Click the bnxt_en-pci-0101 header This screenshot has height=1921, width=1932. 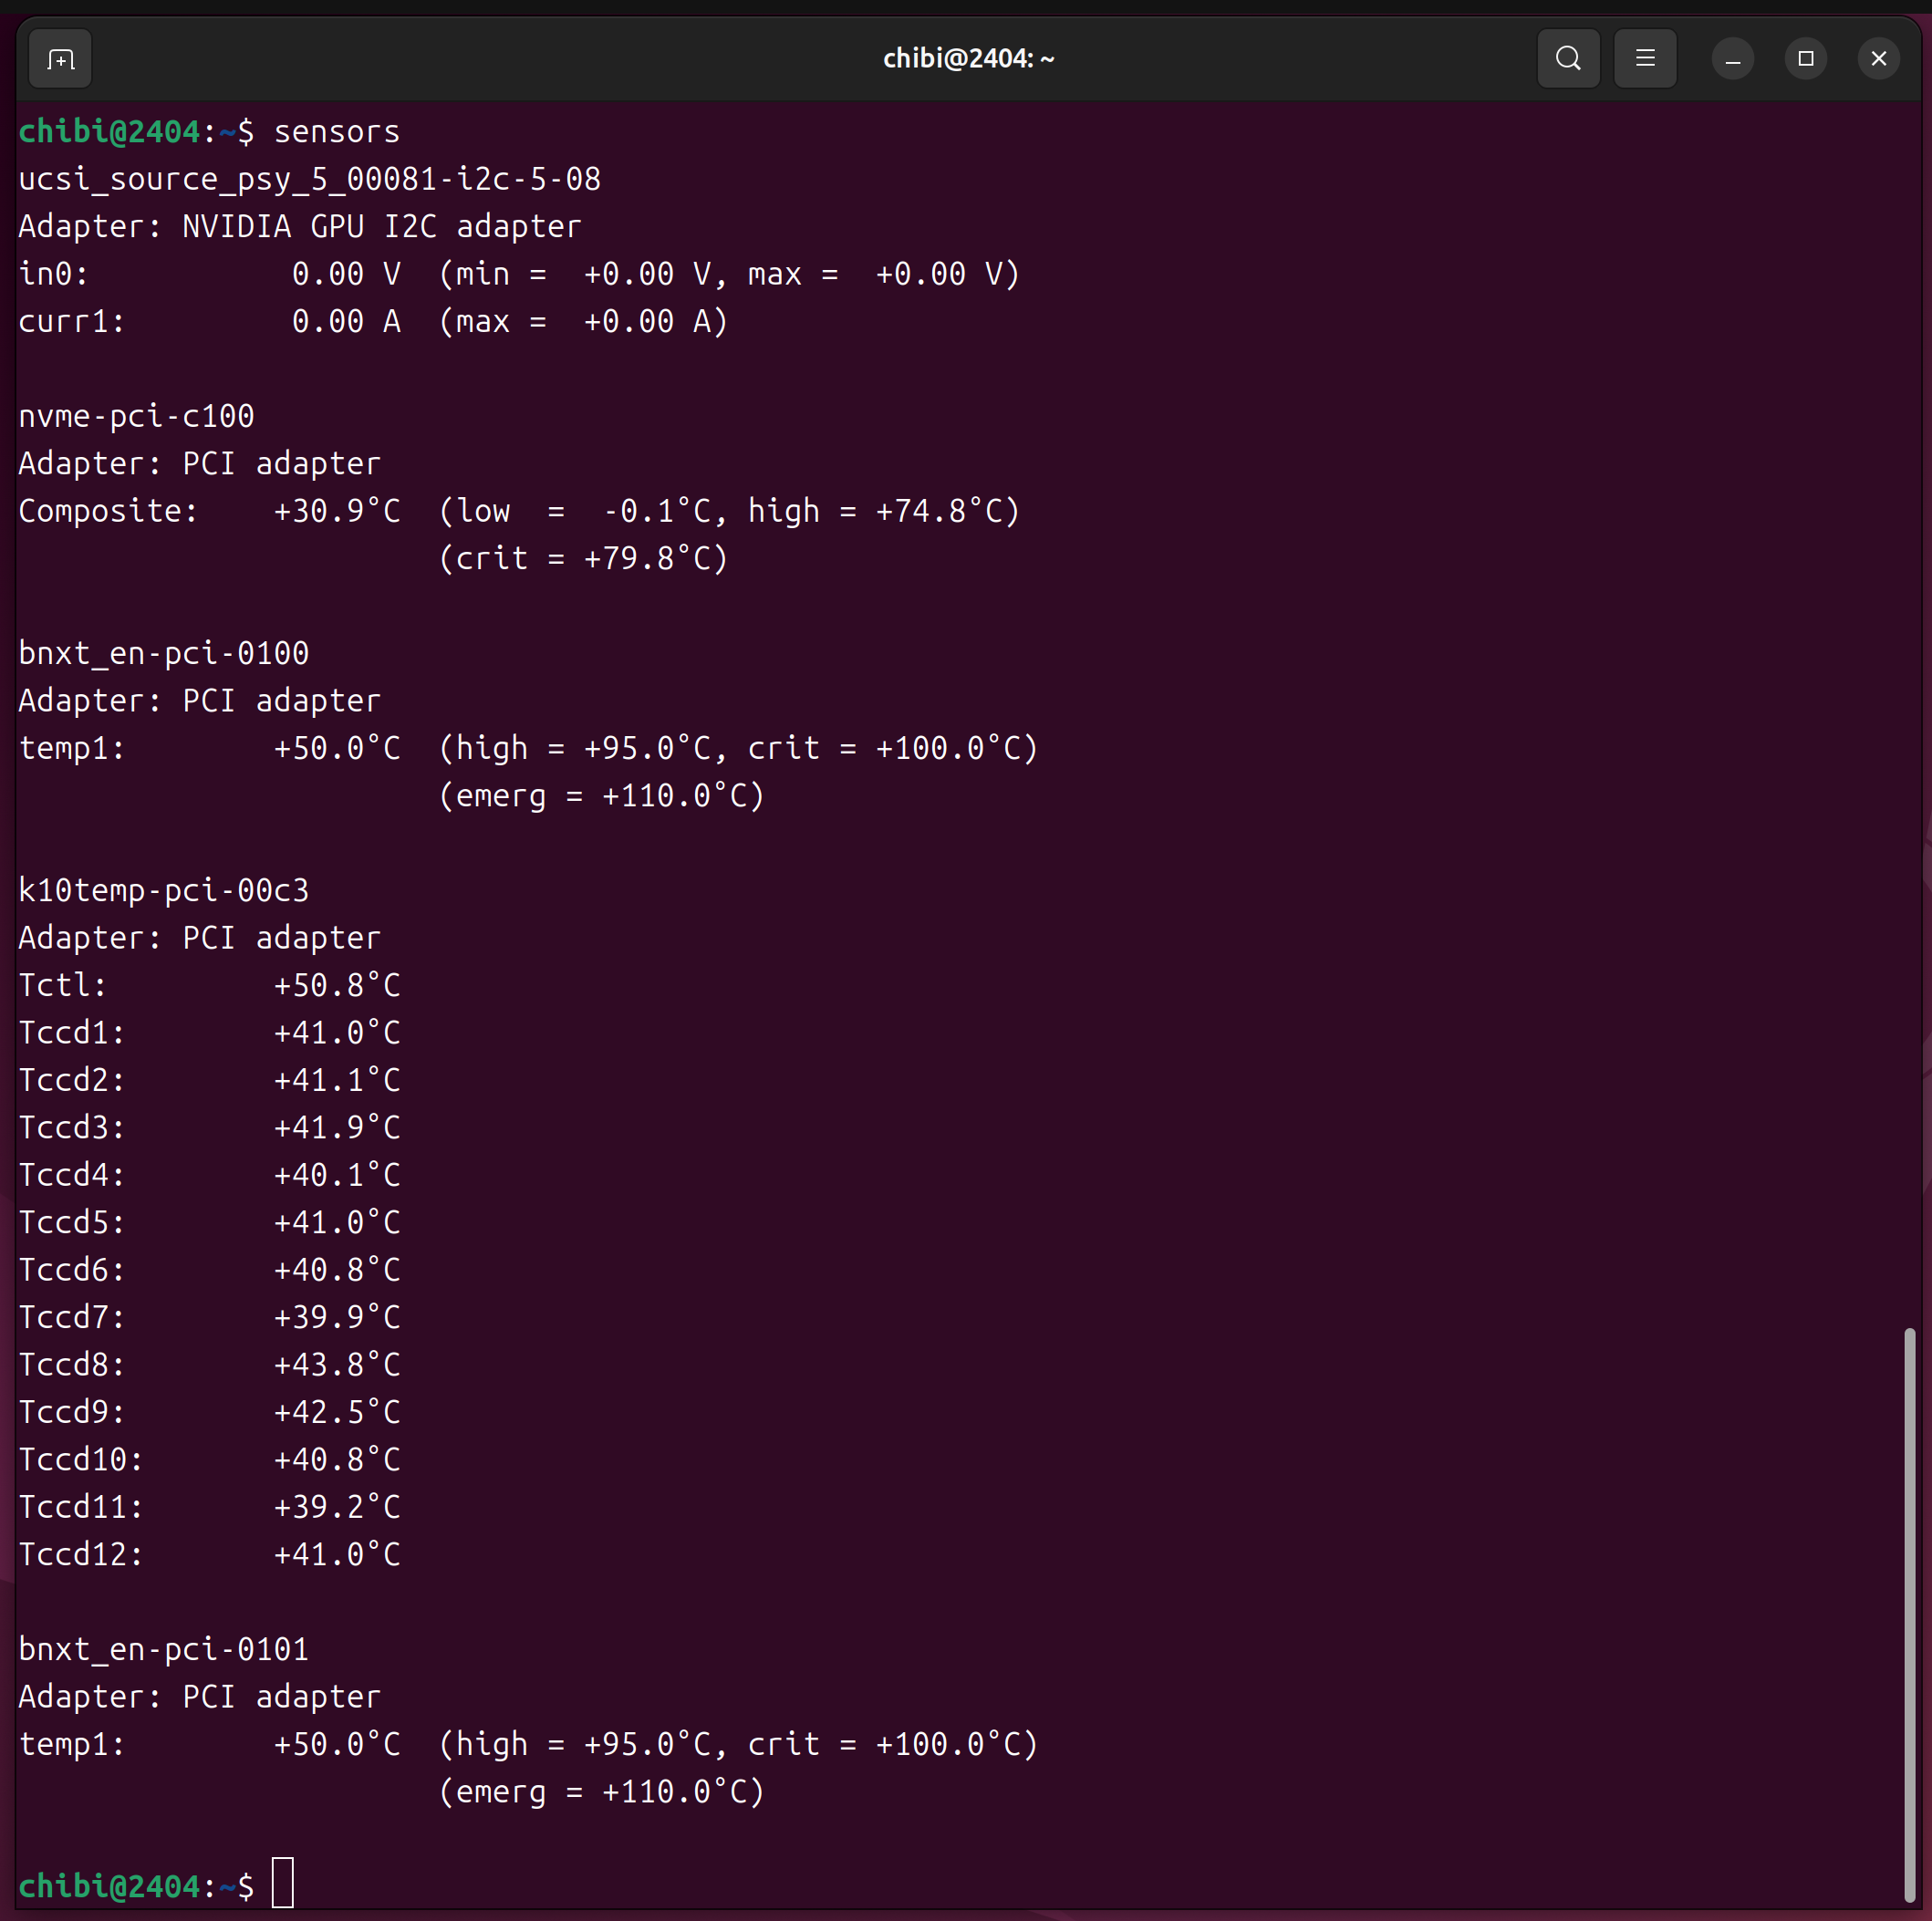[164, 1649]
